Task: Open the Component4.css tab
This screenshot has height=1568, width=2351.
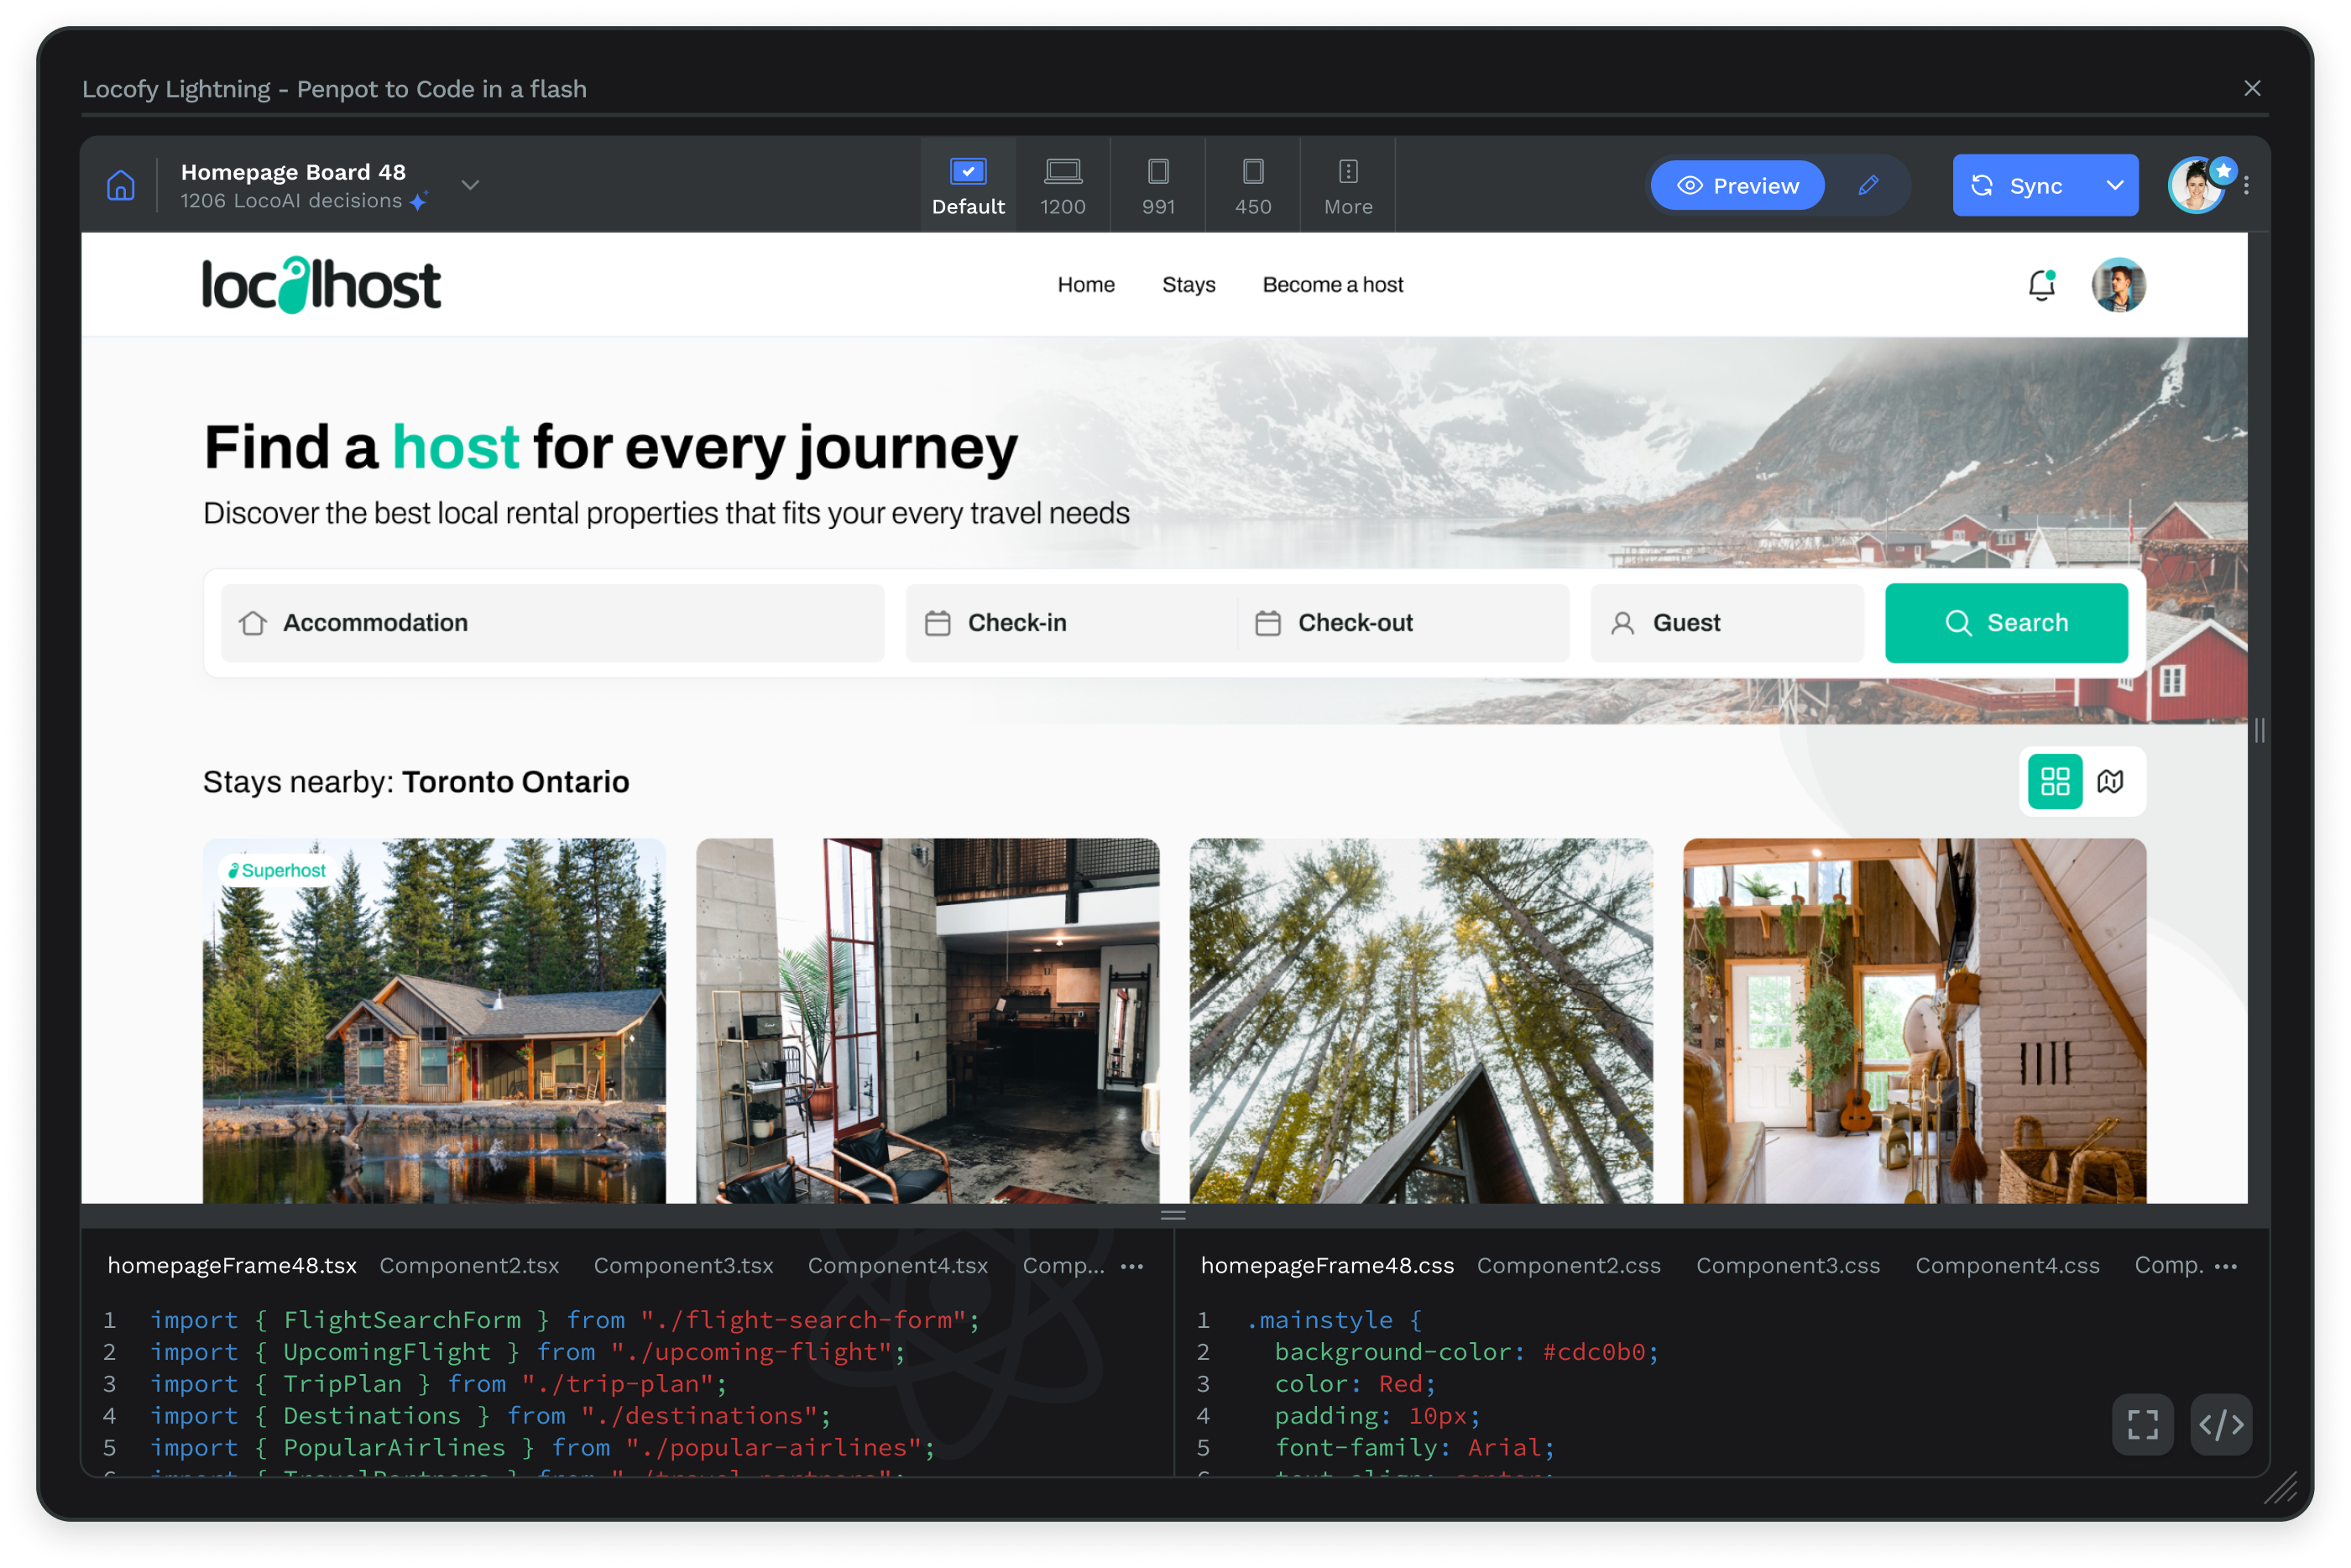Action: pos(2007,1266)
